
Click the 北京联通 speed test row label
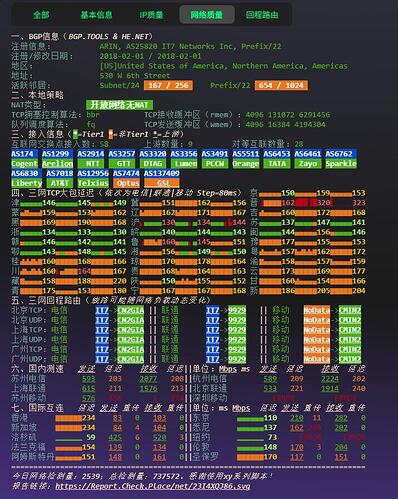(210, 388)
